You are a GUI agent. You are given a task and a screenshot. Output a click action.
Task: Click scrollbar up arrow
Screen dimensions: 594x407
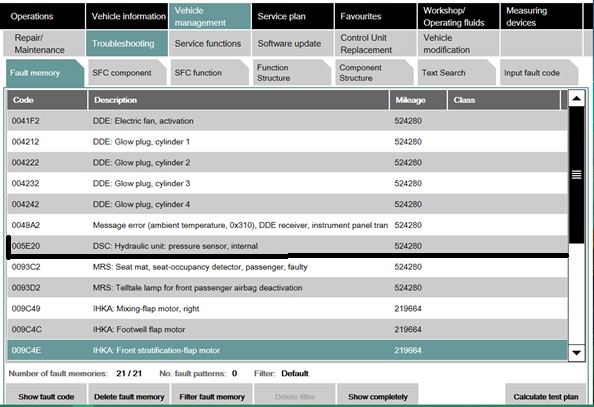(x=577, y=99)
